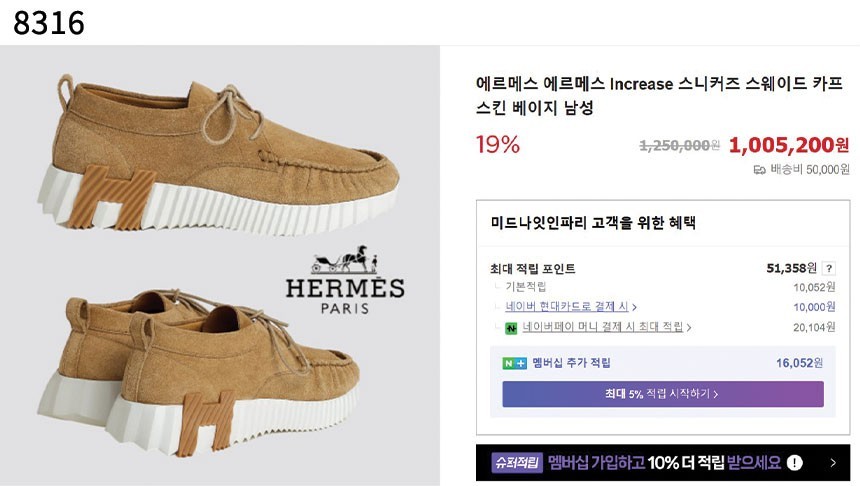The height and width of the screenshot is (486, 860).
Task: Click the 슈퍼적립 badge in the banner
Action: (x=516, y=463)
